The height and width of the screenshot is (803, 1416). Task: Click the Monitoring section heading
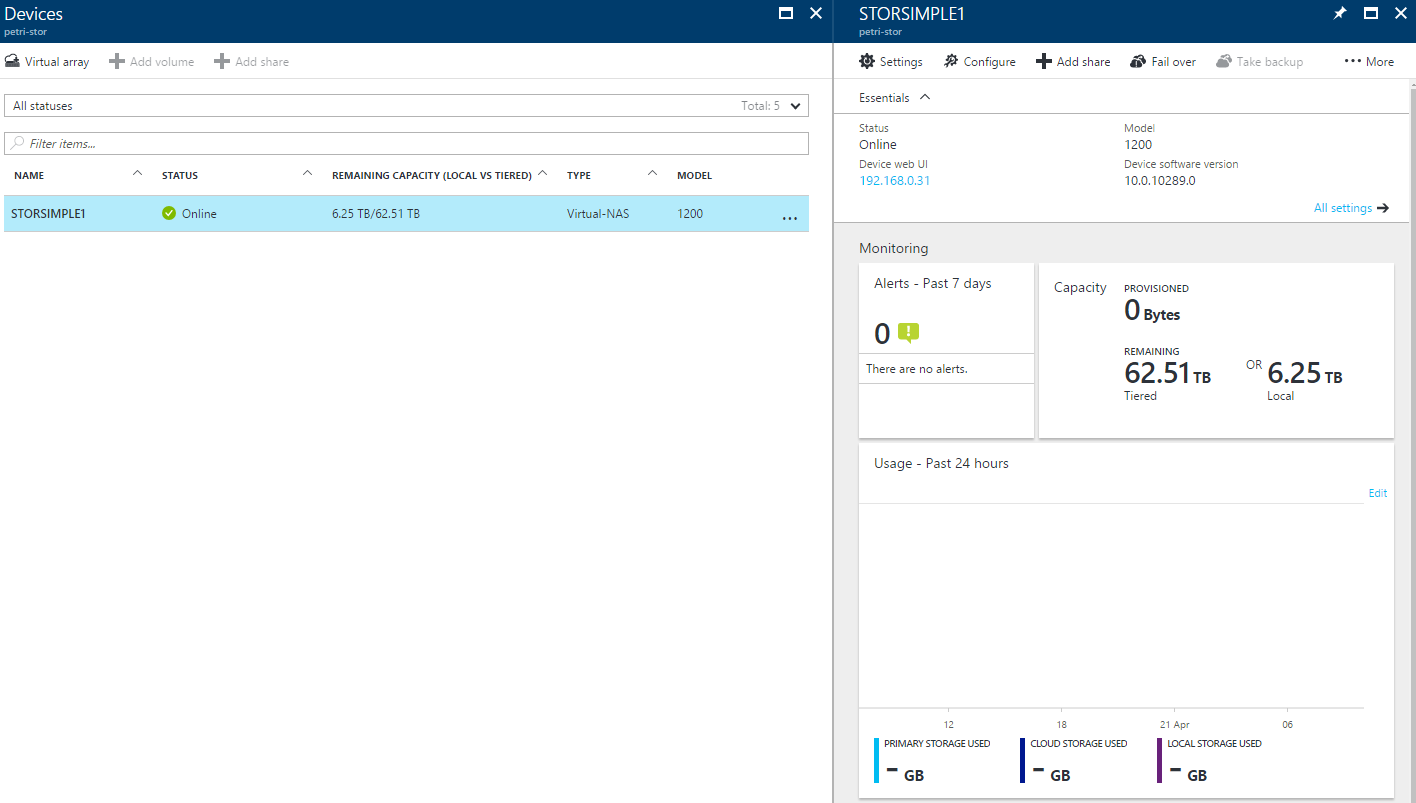[893, 248]
